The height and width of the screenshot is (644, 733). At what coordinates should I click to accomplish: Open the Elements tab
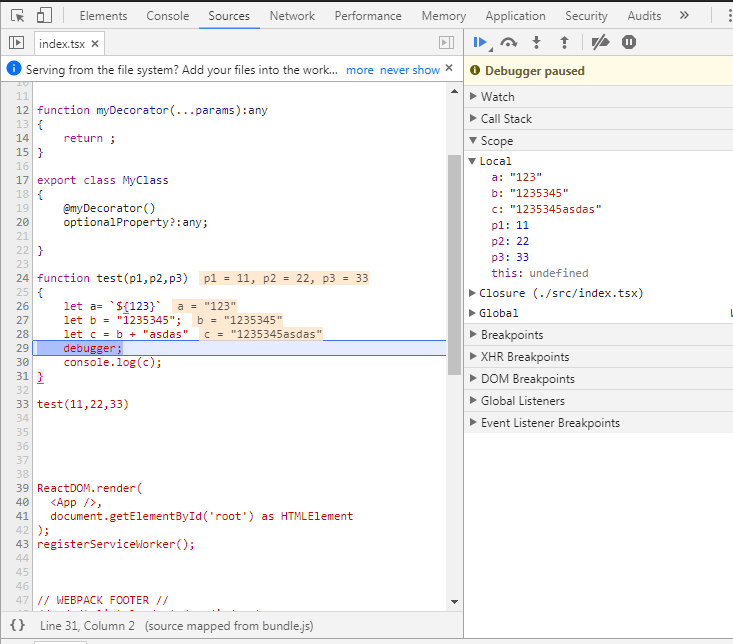pos(103,16)
